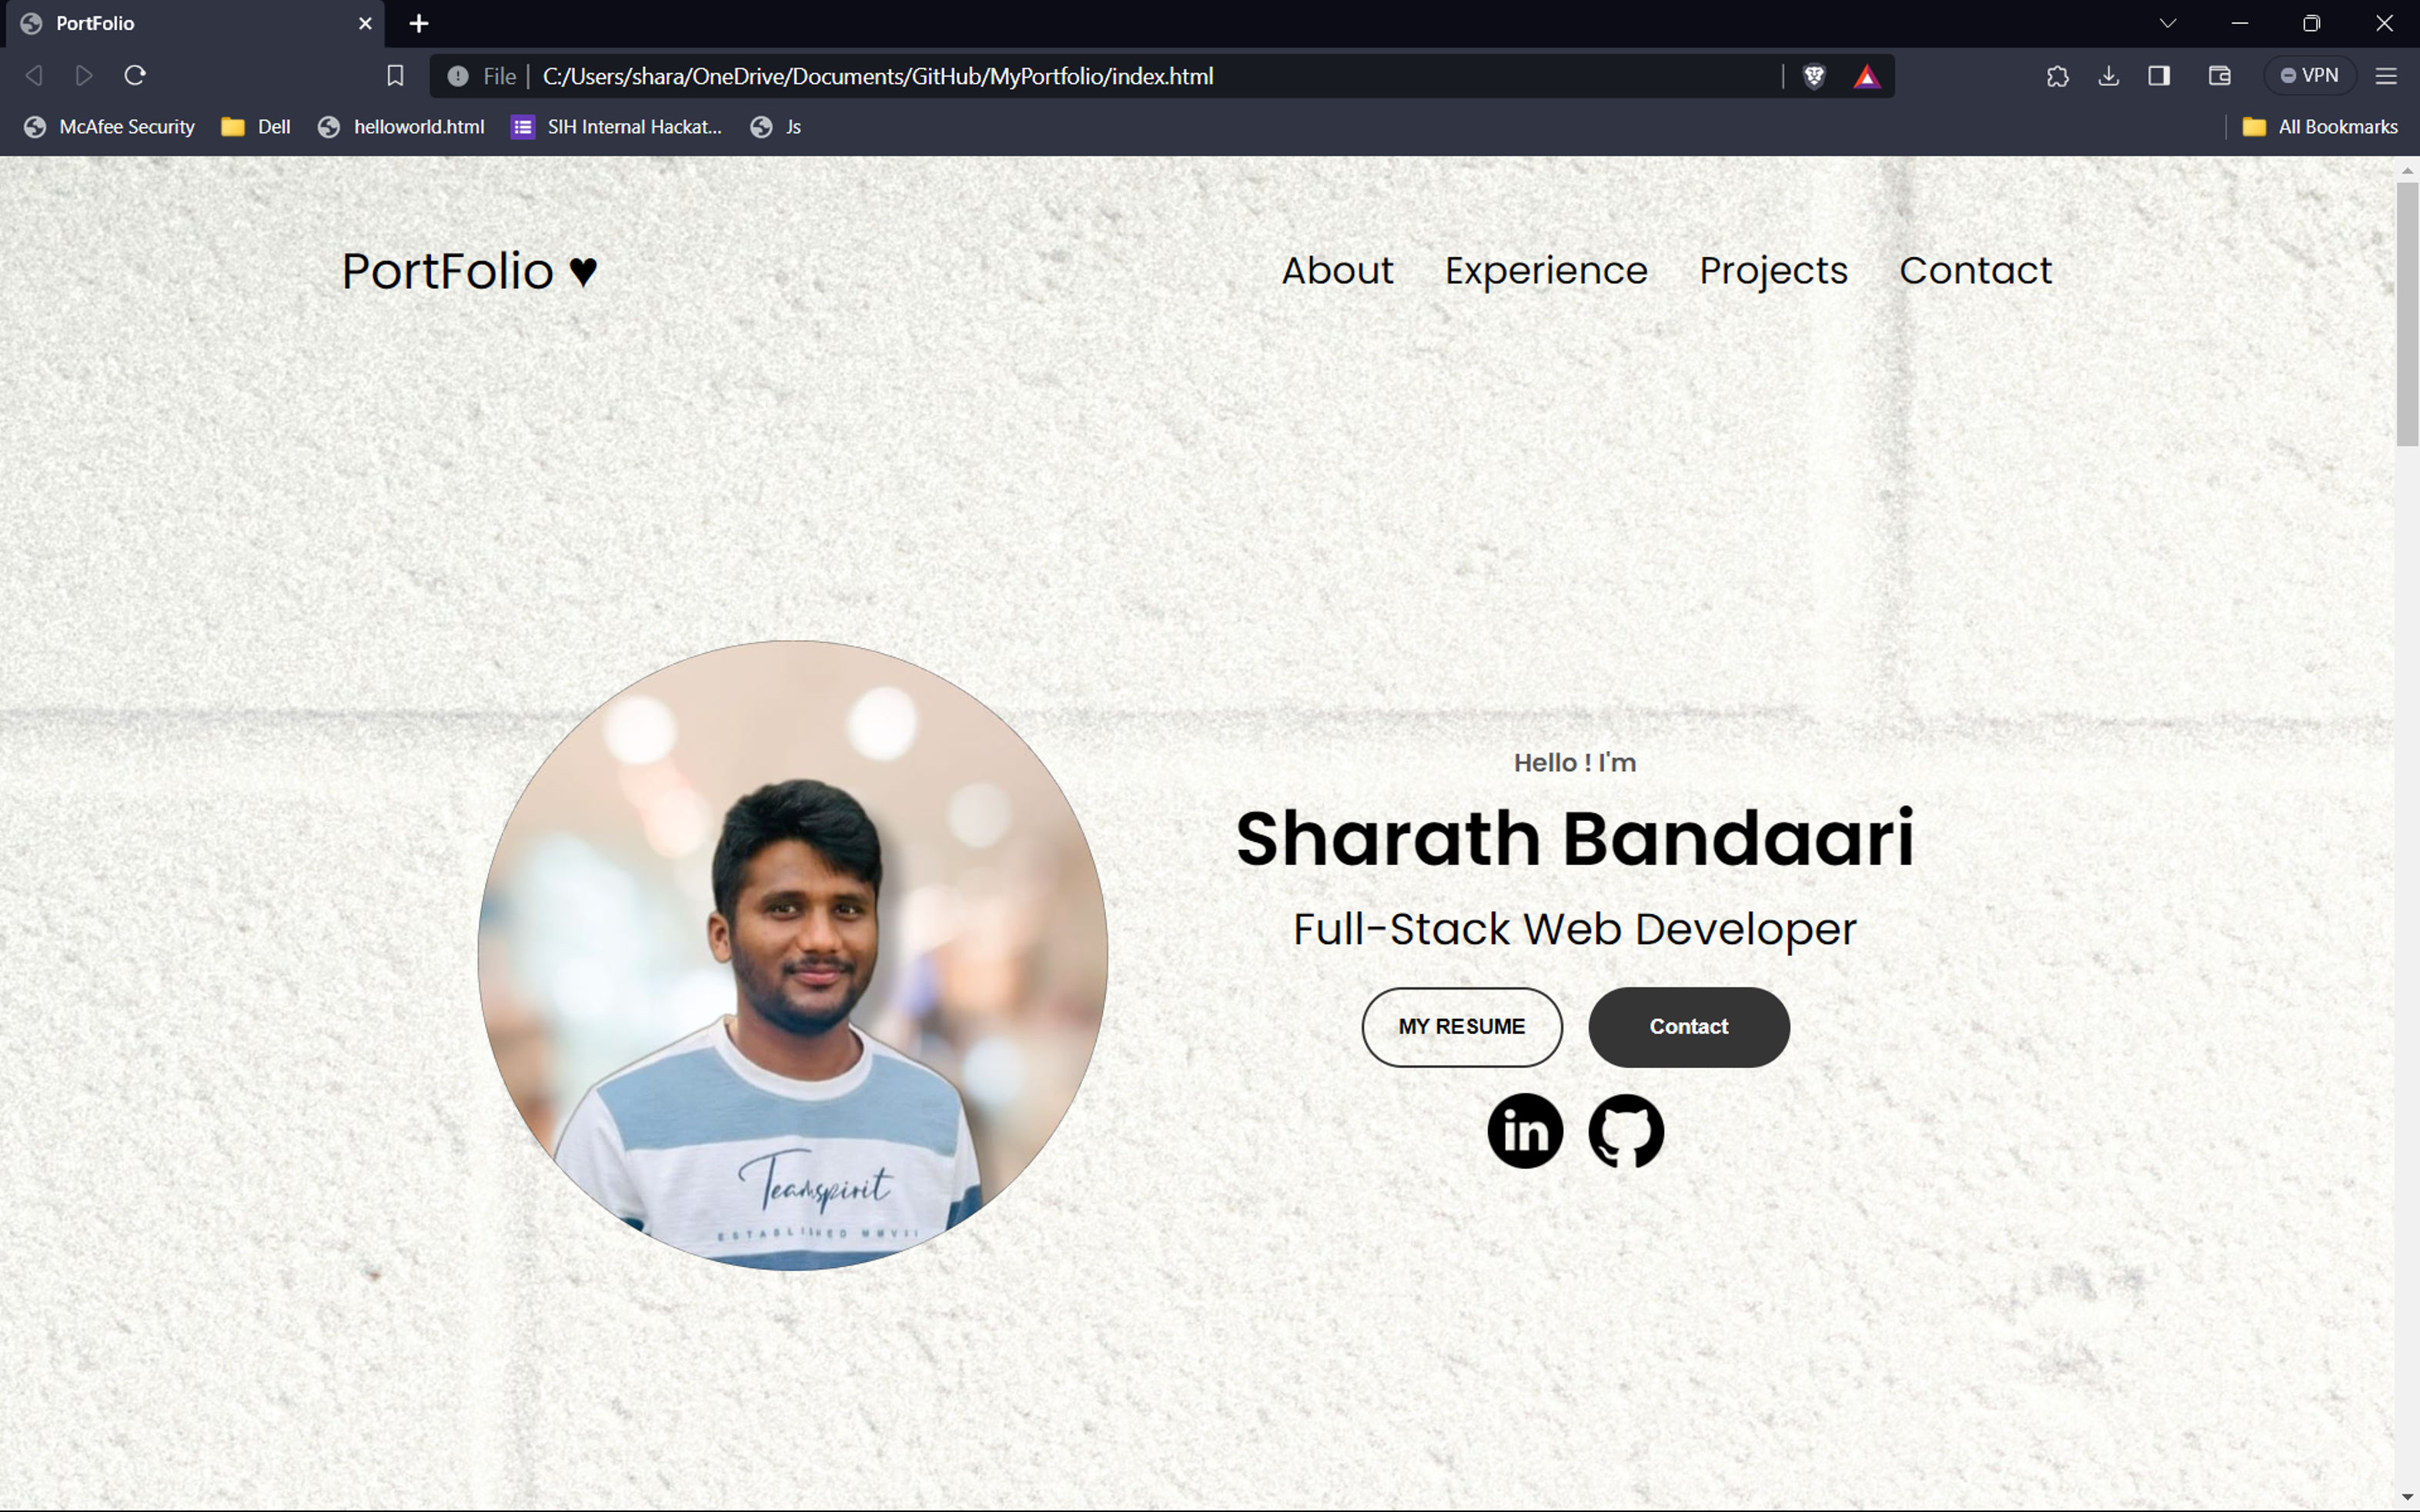Open a new tab with plus icon
Viewport: 2420px width, 1512px height.
pos(419,23)
